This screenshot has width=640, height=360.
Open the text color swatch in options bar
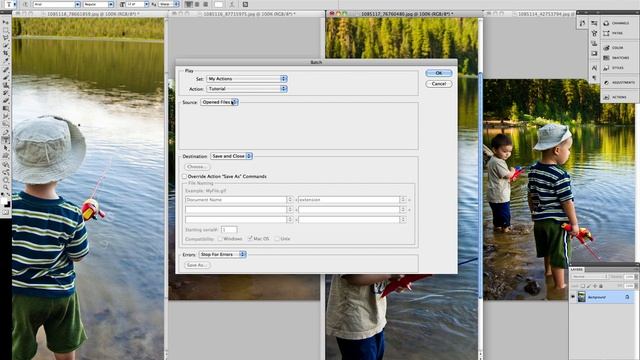pyautogui.click(x=219, y=4)
